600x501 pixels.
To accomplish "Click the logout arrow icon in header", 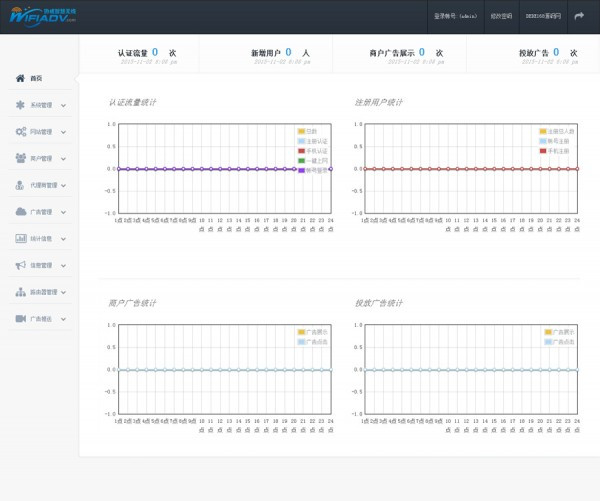I will [x=578, y=16].
